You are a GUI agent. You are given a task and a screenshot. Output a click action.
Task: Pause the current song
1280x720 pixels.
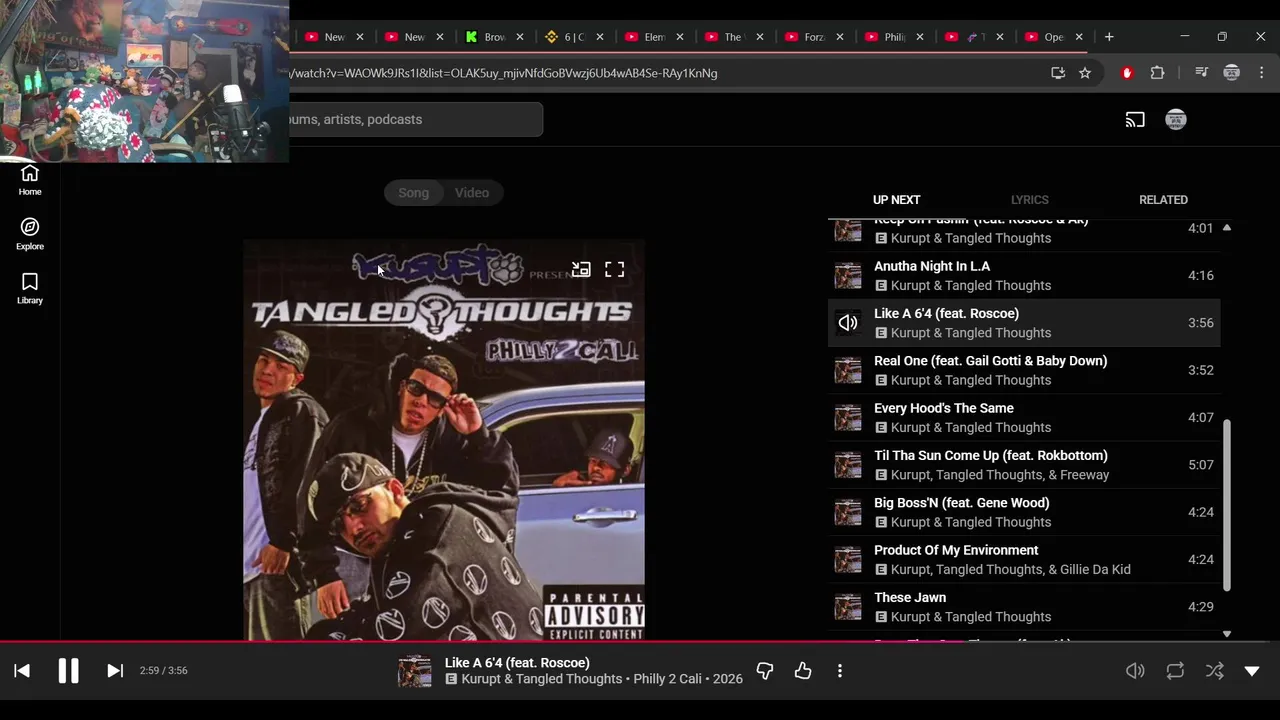click(68, 671)
